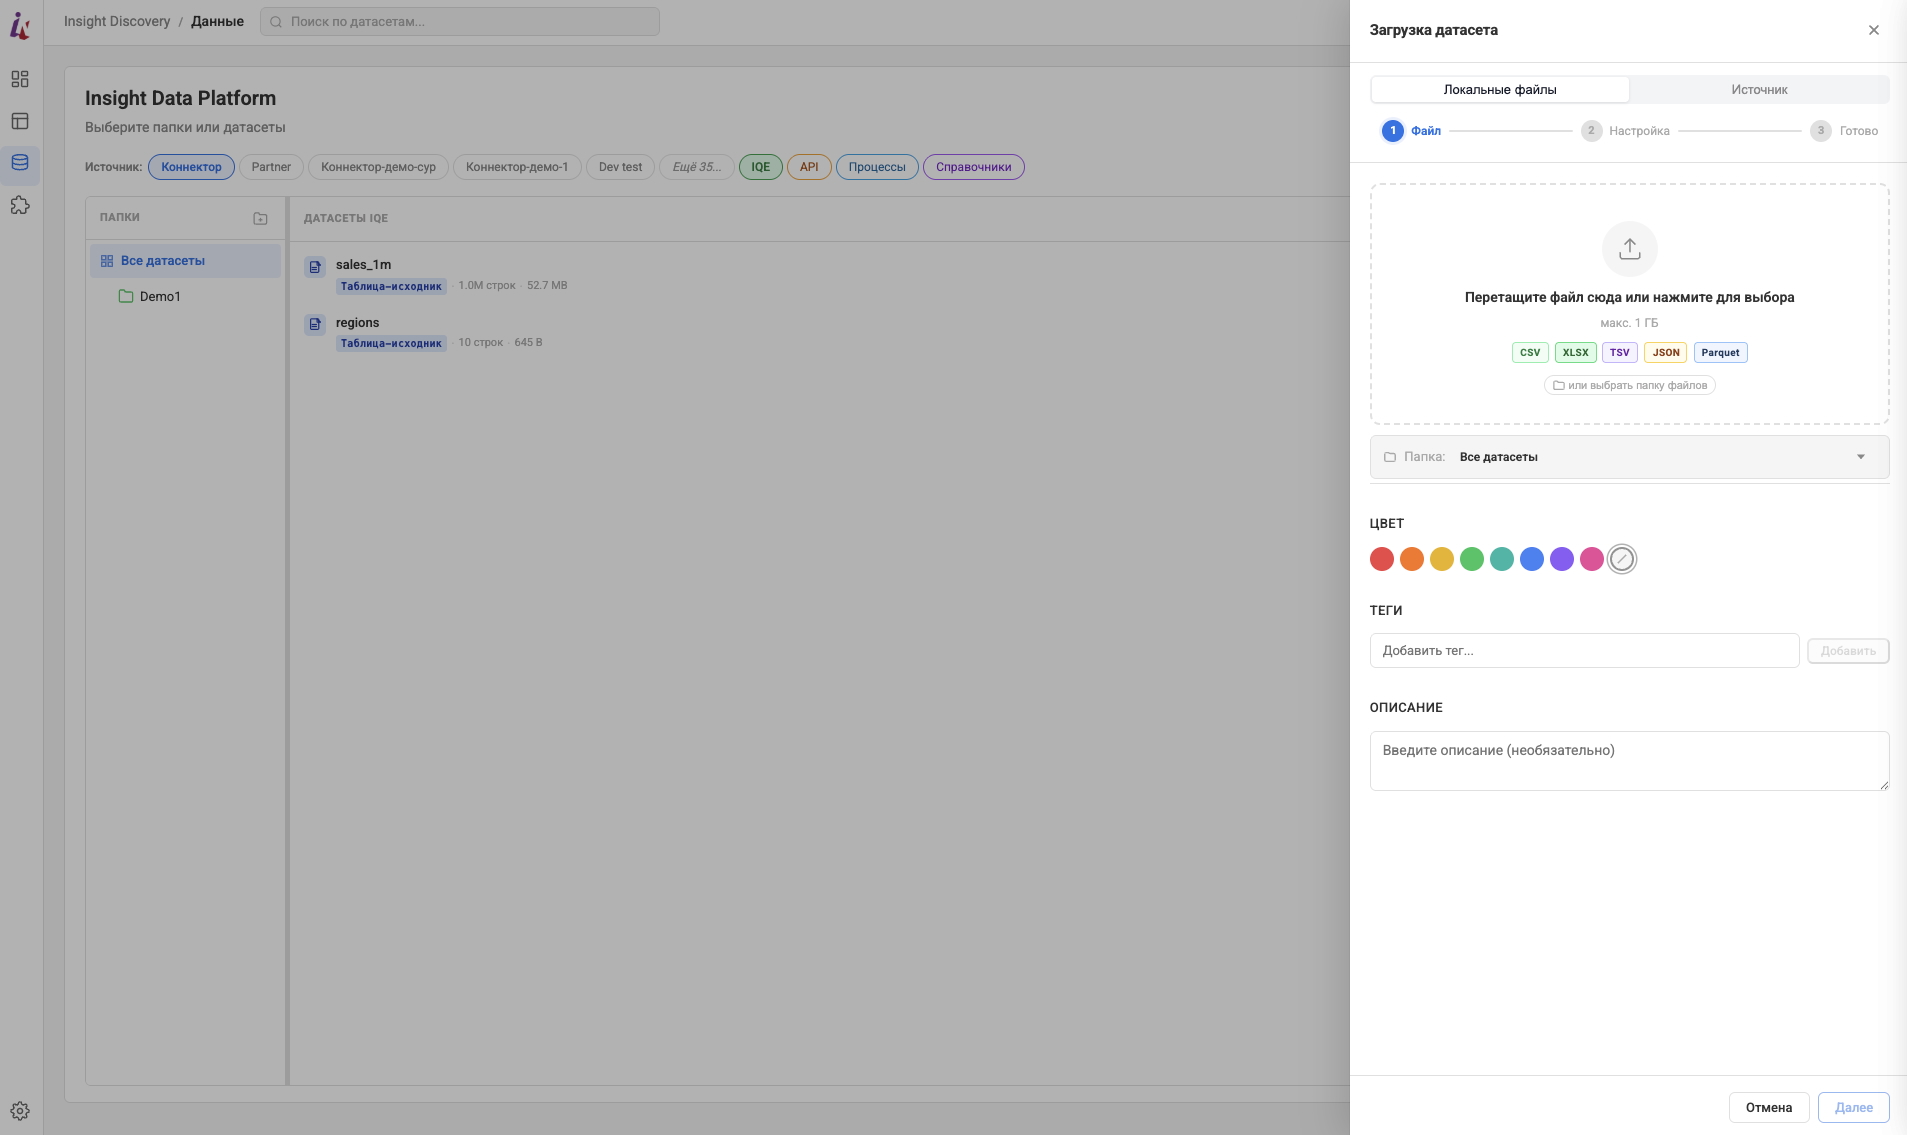
Task: Close the Загрузка датасета panel
Action: point(1874,30)
